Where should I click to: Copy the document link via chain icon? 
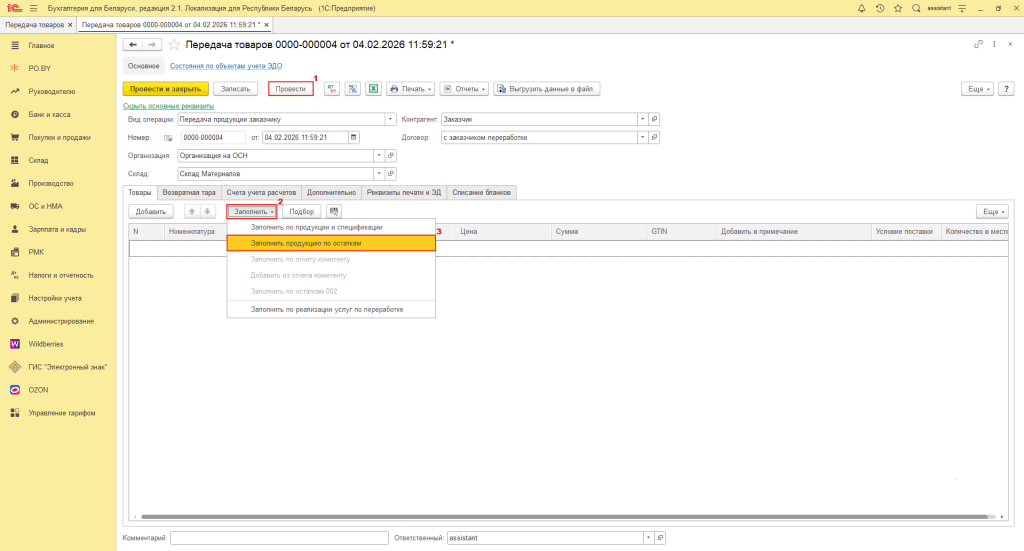[977, 45]
